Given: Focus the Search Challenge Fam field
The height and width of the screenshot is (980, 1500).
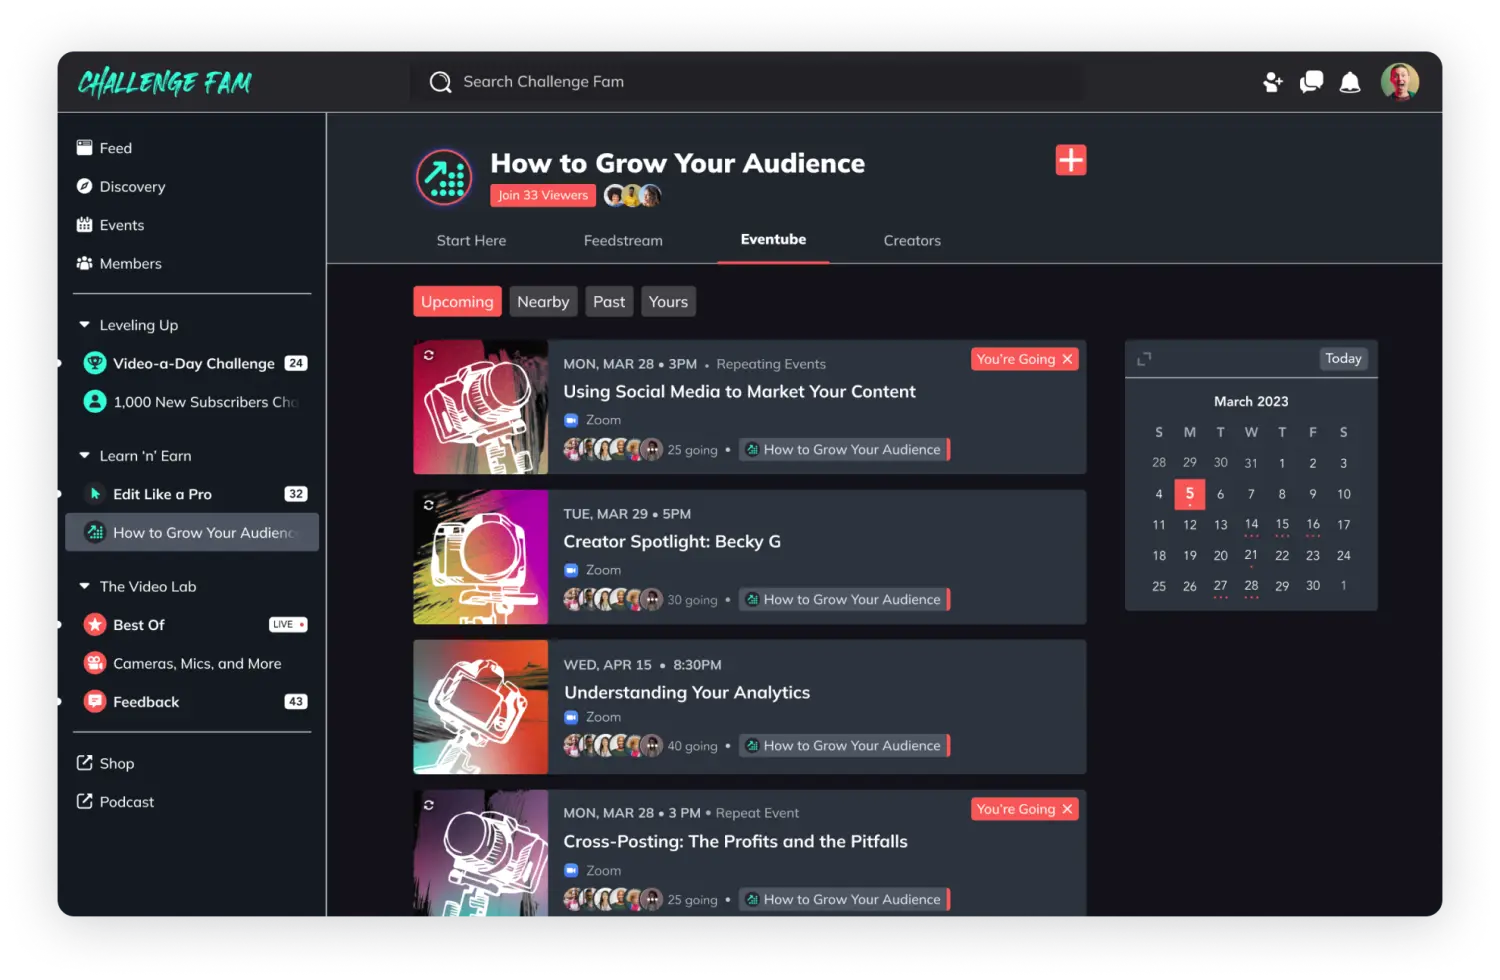Looking at the screenshot, I should pos(746,82).
